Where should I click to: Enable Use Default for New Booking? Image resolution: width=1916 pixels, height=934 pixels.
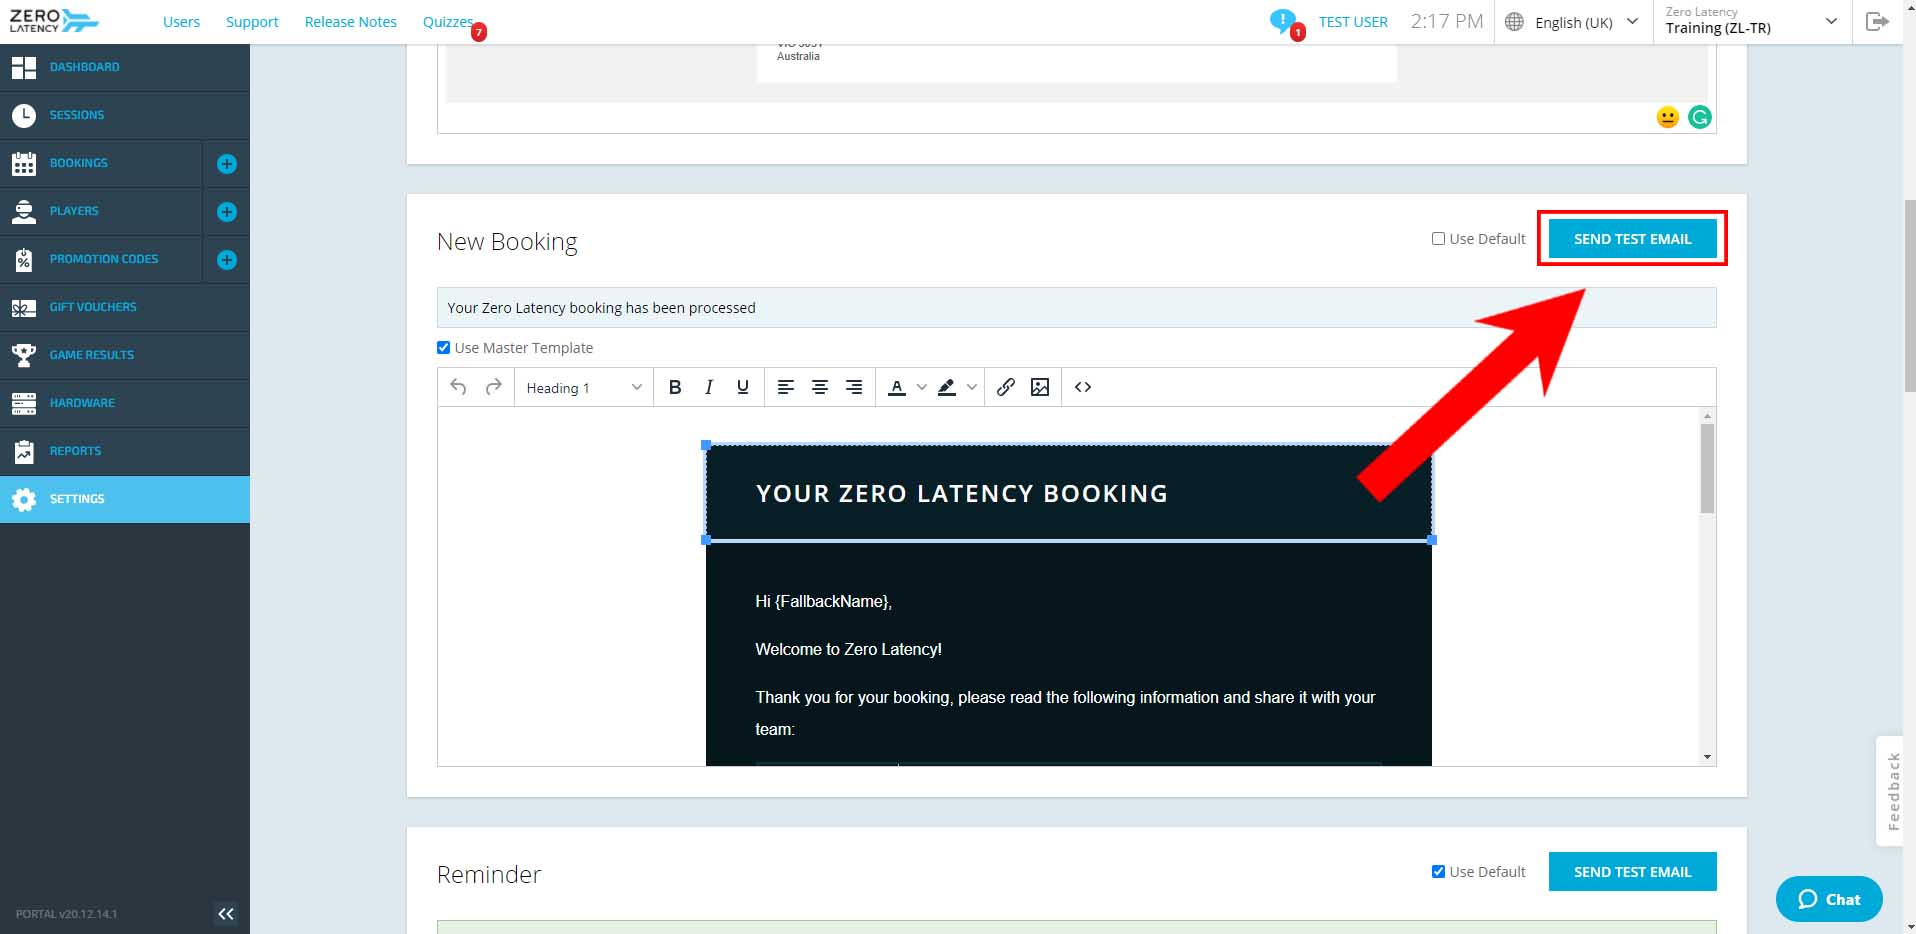[1438, 239]
